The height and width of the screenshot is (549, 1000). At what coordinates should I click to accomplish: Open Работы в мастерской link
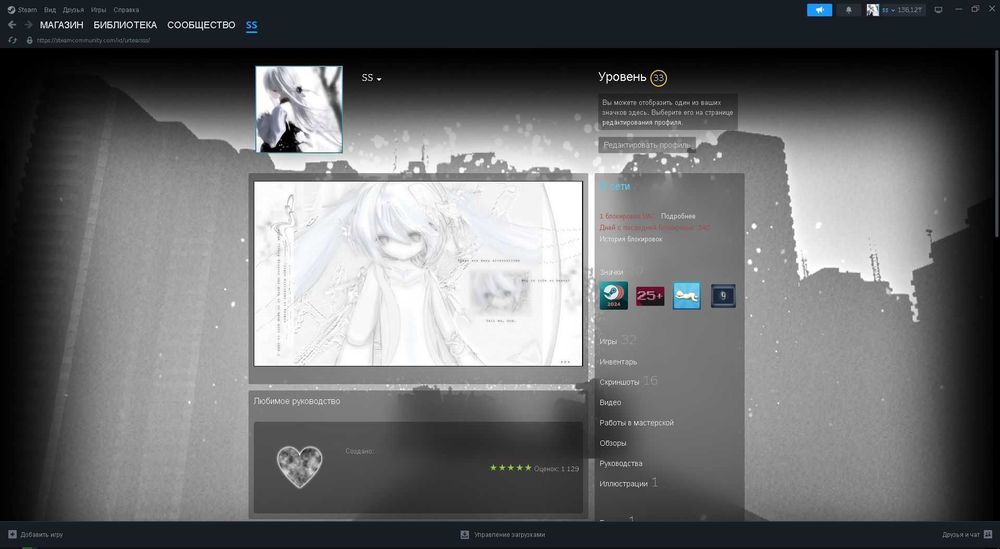coord(636,423)
